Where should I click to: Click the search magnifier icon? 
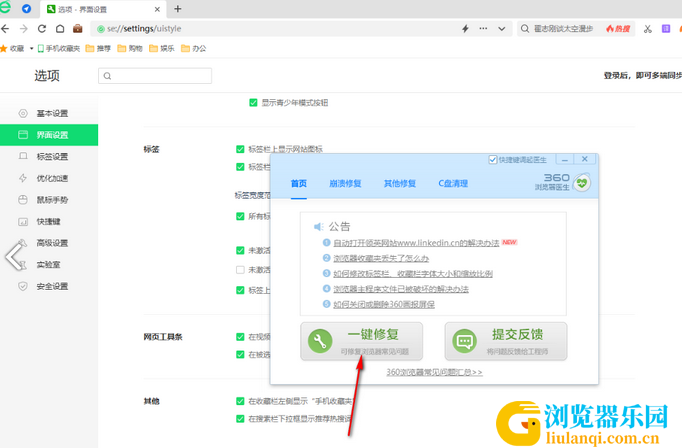[x=525, y=29]
